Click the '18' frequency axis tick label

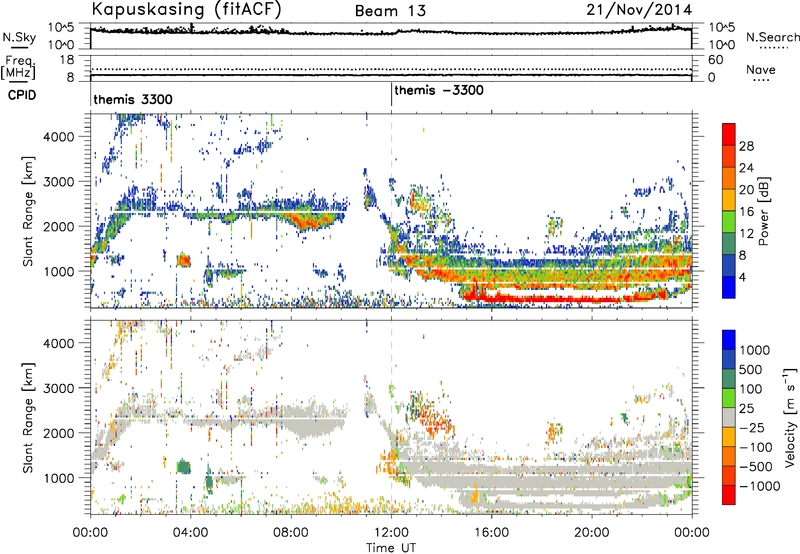click(x=67, y=60)
